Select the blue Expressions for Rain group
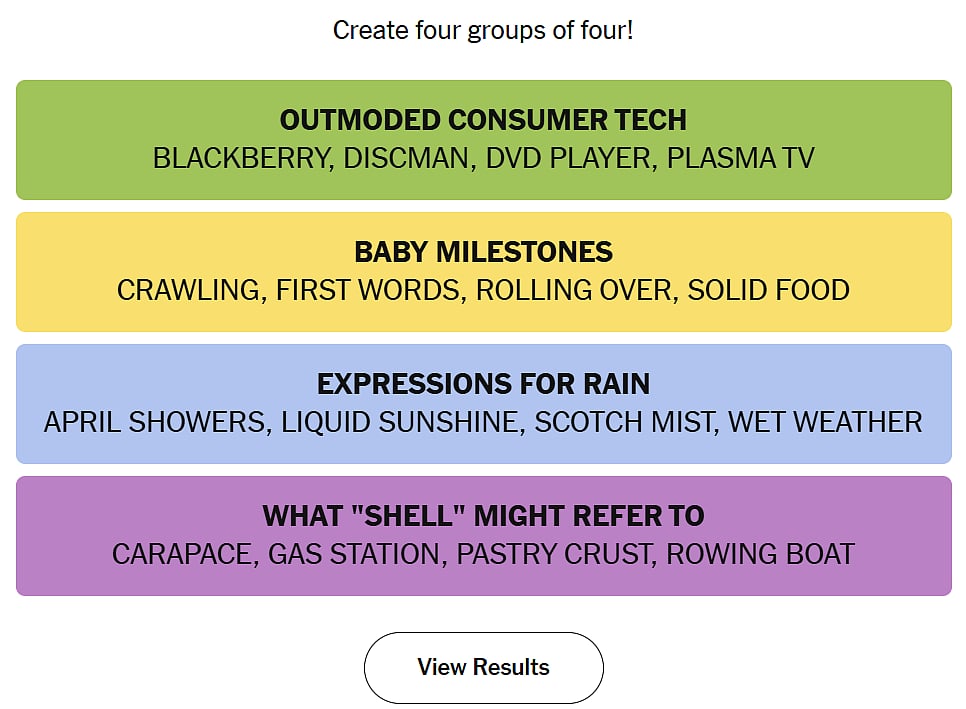The height and width of the screenshot is (709, 966). click(484, 404)
